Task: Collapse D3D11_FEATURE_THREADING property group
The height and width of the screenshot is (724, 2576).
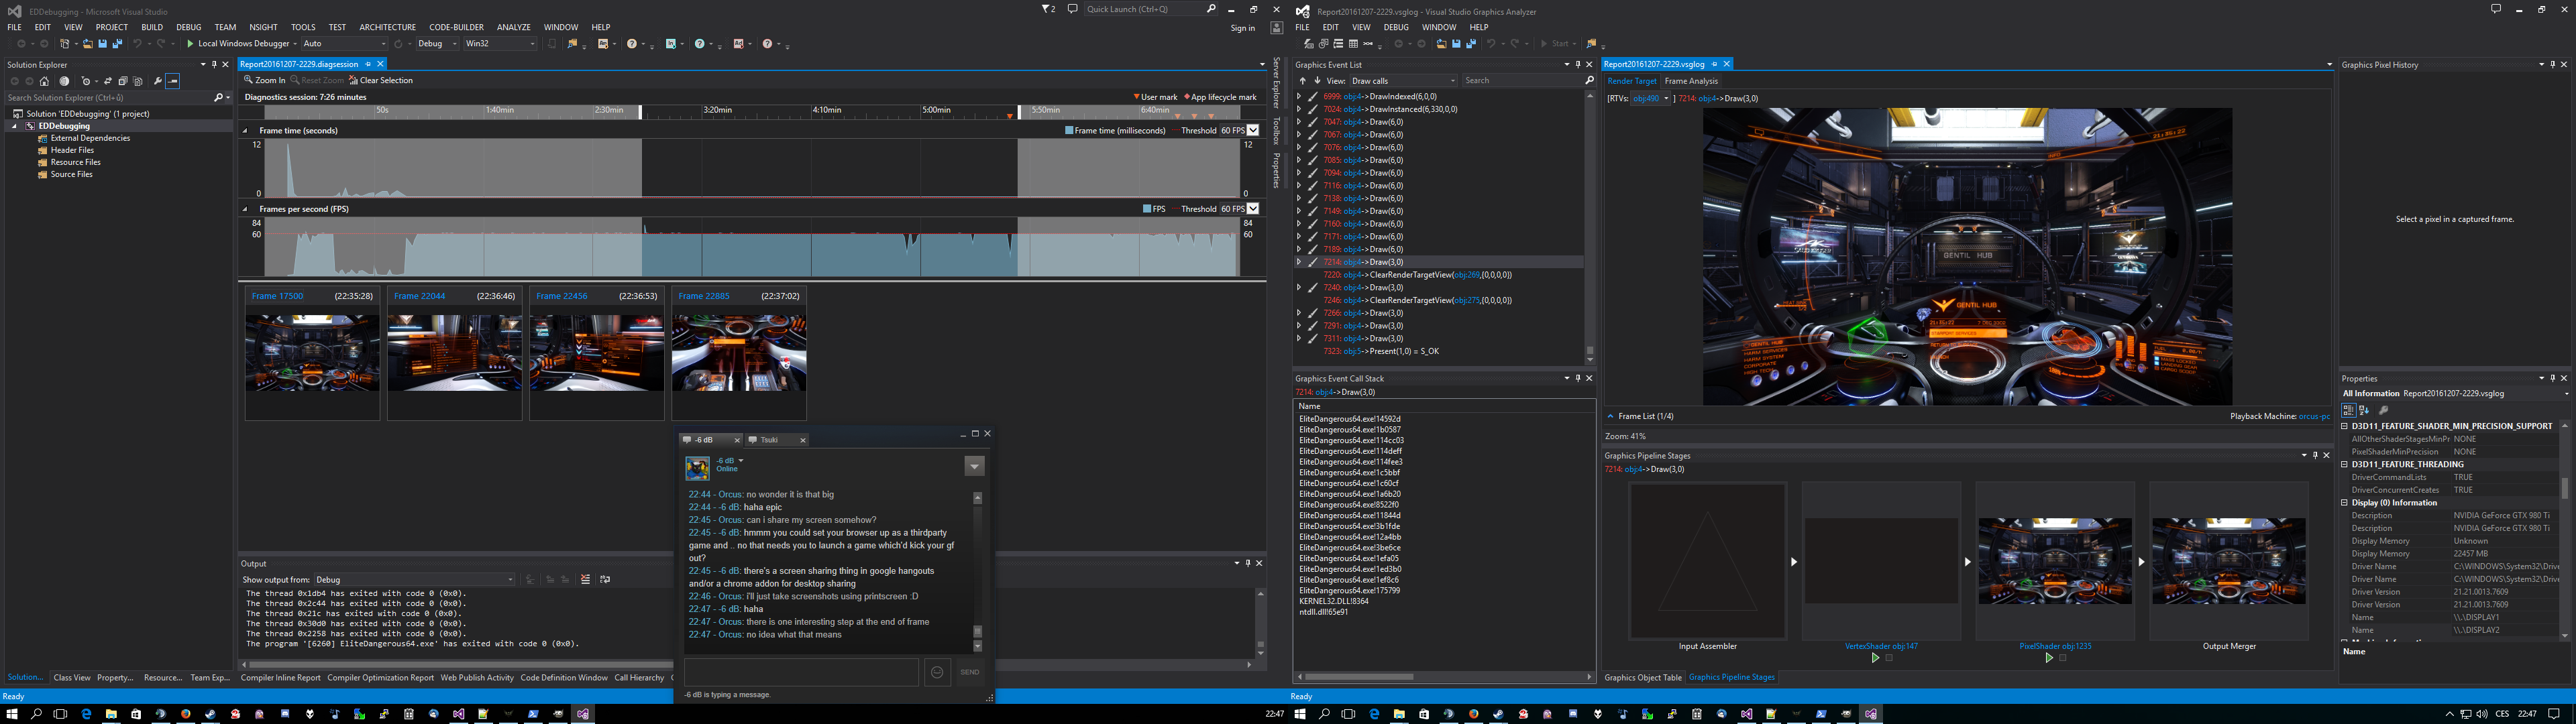Action: [2345, 464]
